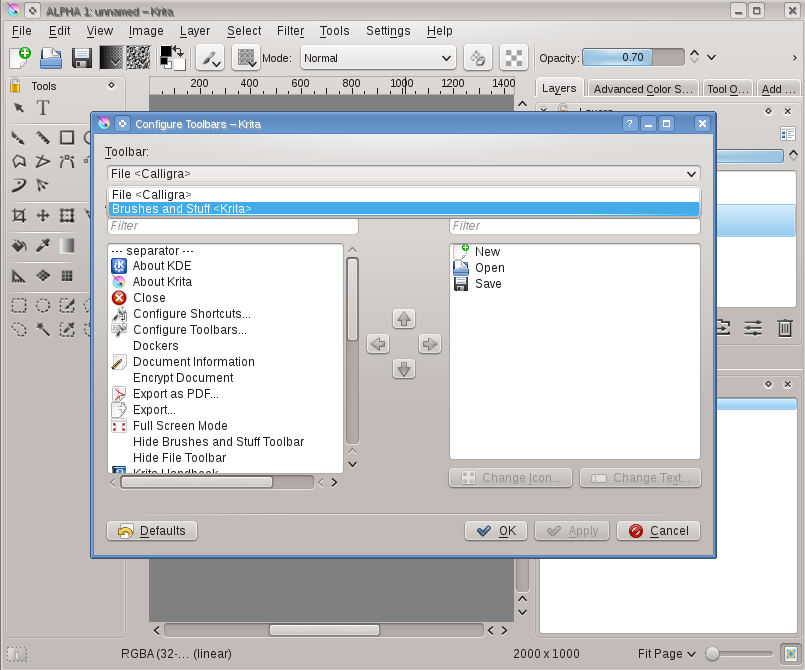
Task: Click the Save toolbar icon
Action: pyautogui.click(x=82, y=58)
